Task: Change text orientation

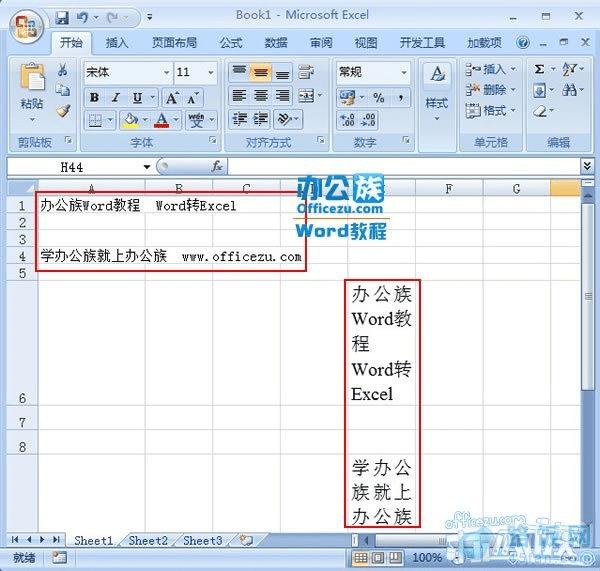Action: click(x=285, y=119)
